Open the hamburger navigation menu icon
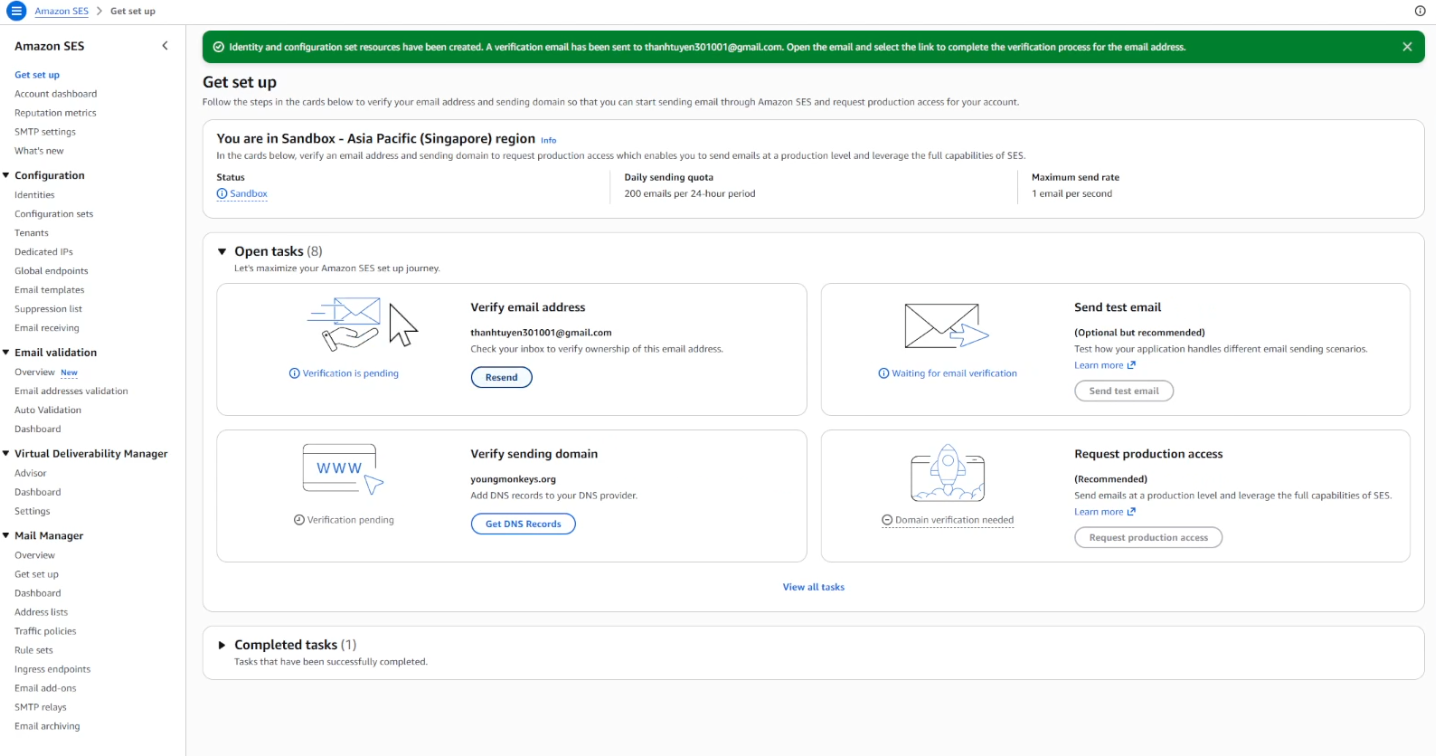 coord(15,11)
